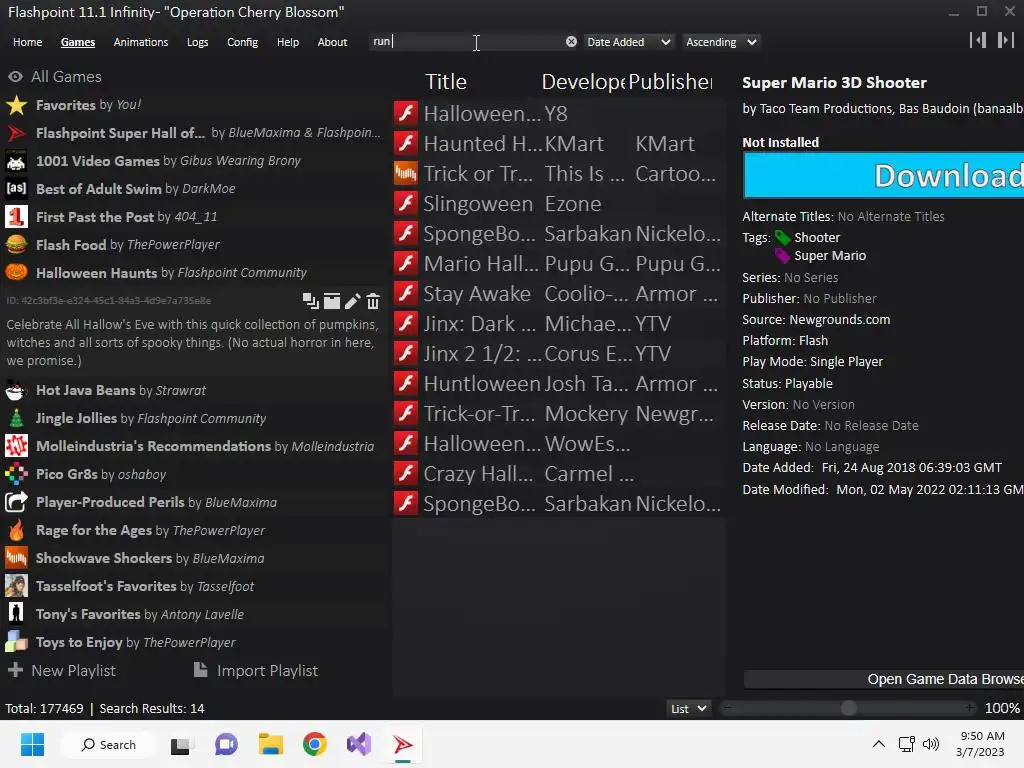This screenshot has height=768, width=1024.
Task: Sort by the Title column header
Action: 446,82
